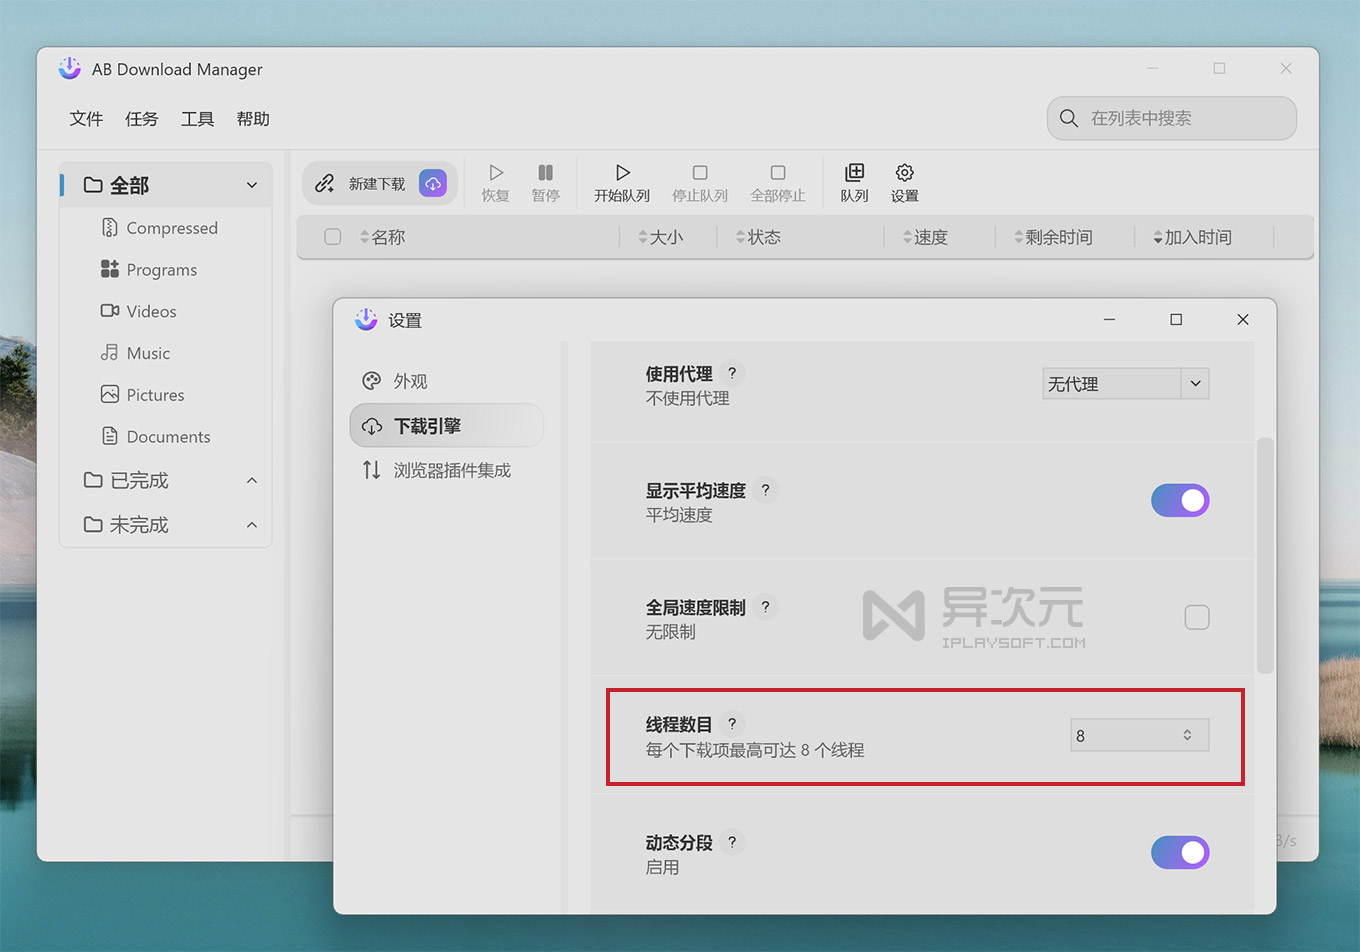Click the Resume (恢复) download icon
Image resolution: width=1360 pixels, height=952 pixels.
[x=495, y=180]
